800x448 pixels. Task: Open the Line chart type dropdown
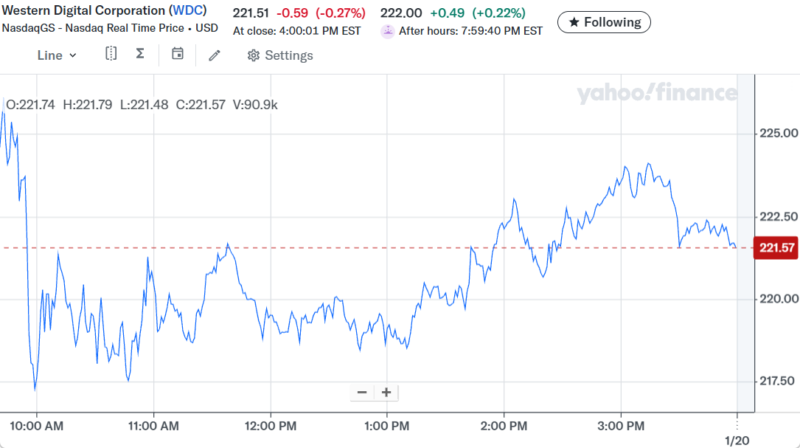(56, 55)
